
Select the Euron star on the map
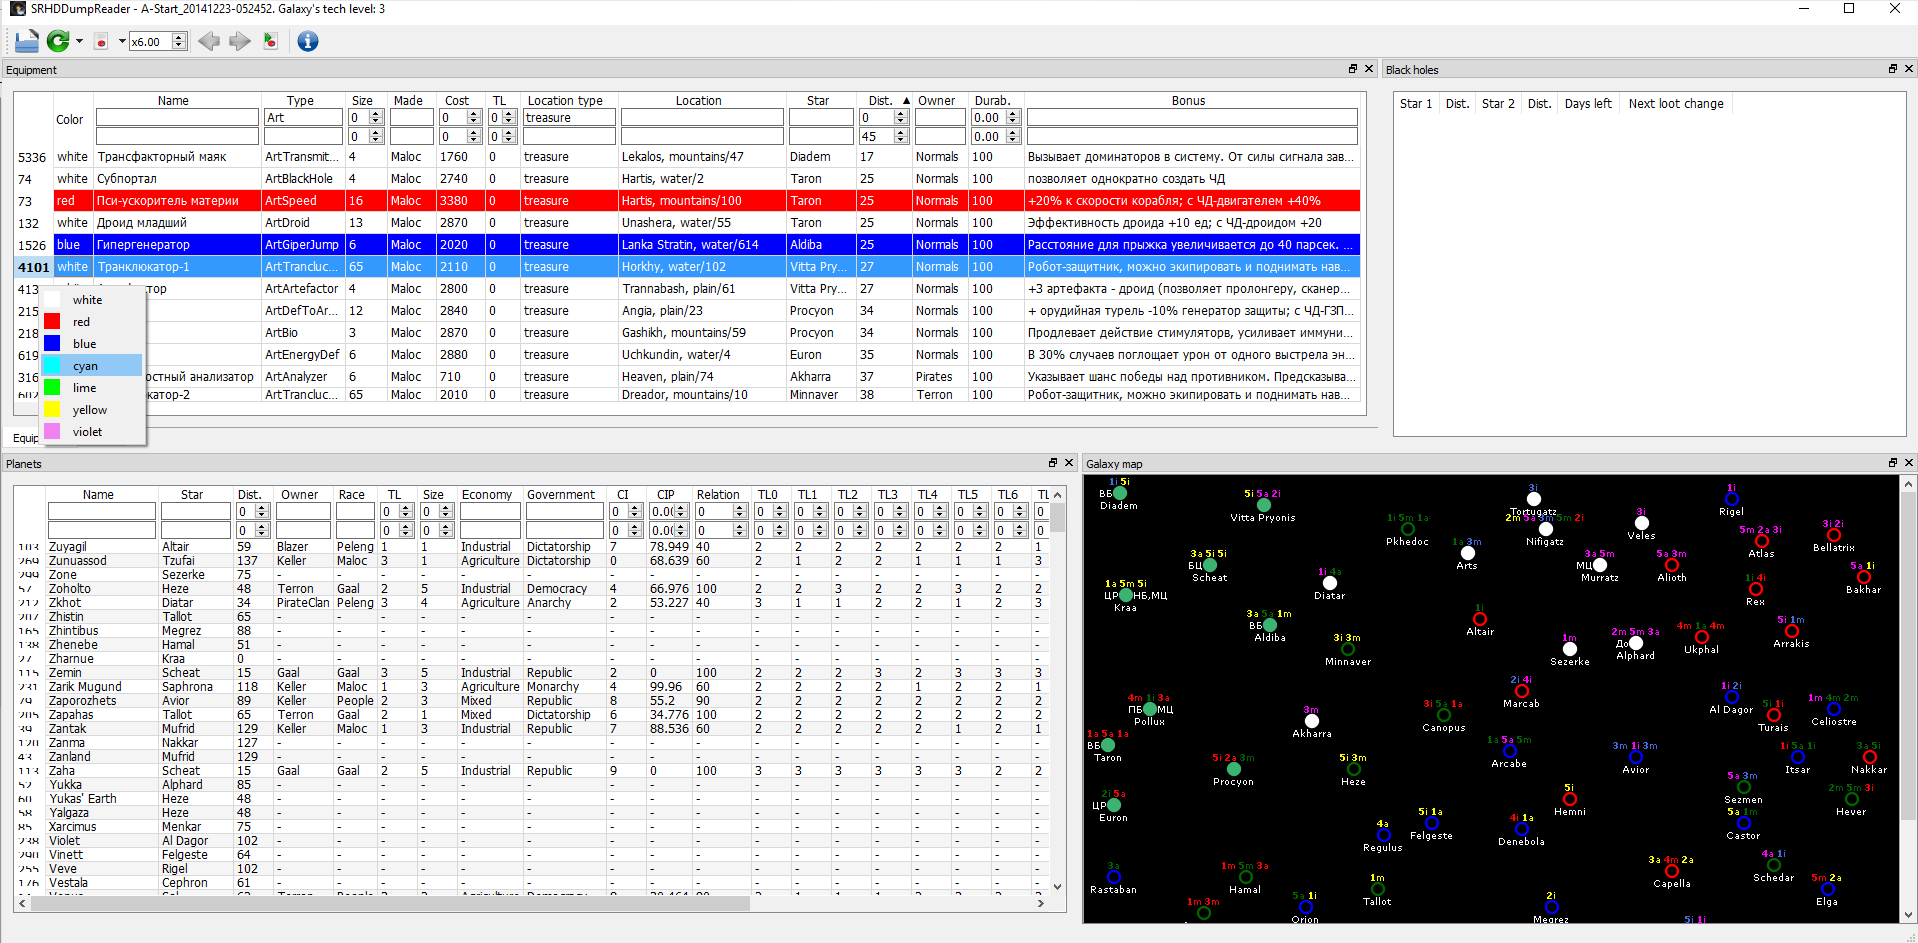tap(1114, 805)
